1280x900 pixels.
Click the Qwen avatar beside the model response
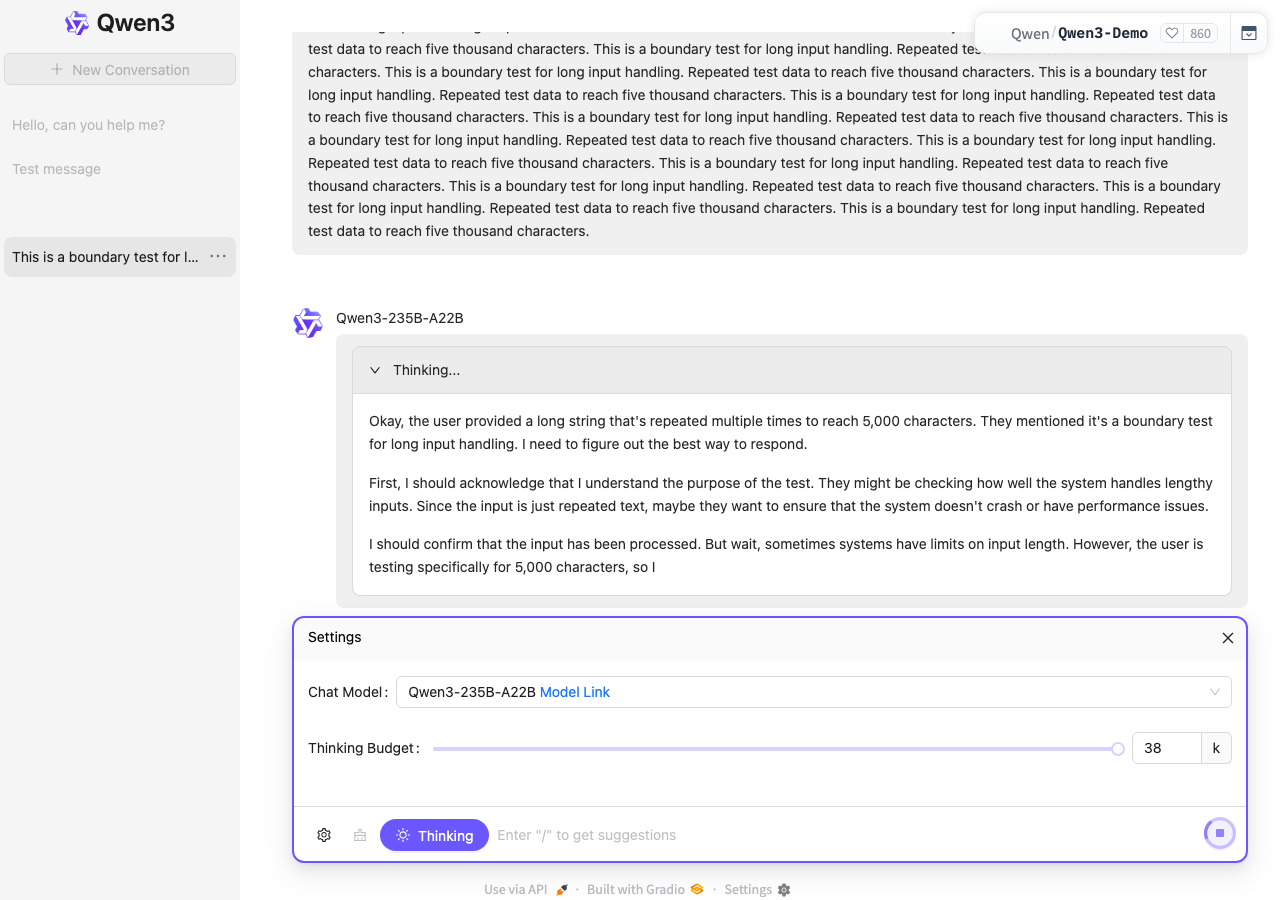pos(308,323)
